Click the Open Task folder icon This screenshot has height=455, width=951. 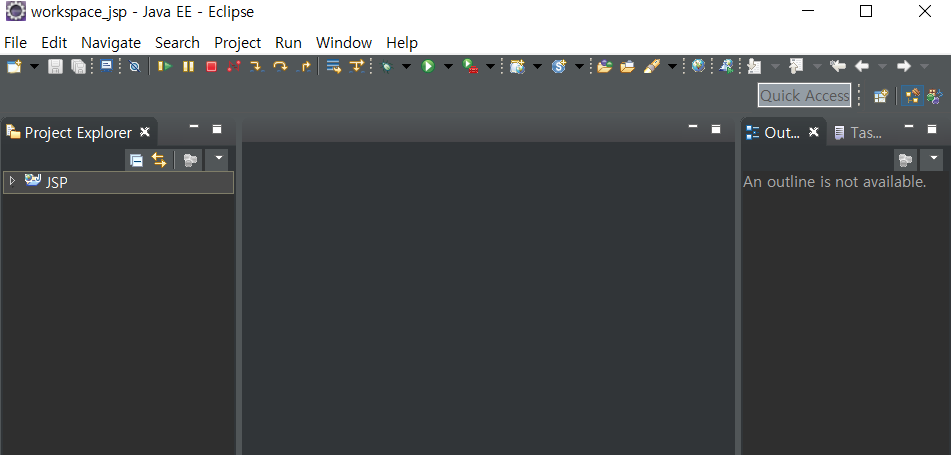point(627,66)
